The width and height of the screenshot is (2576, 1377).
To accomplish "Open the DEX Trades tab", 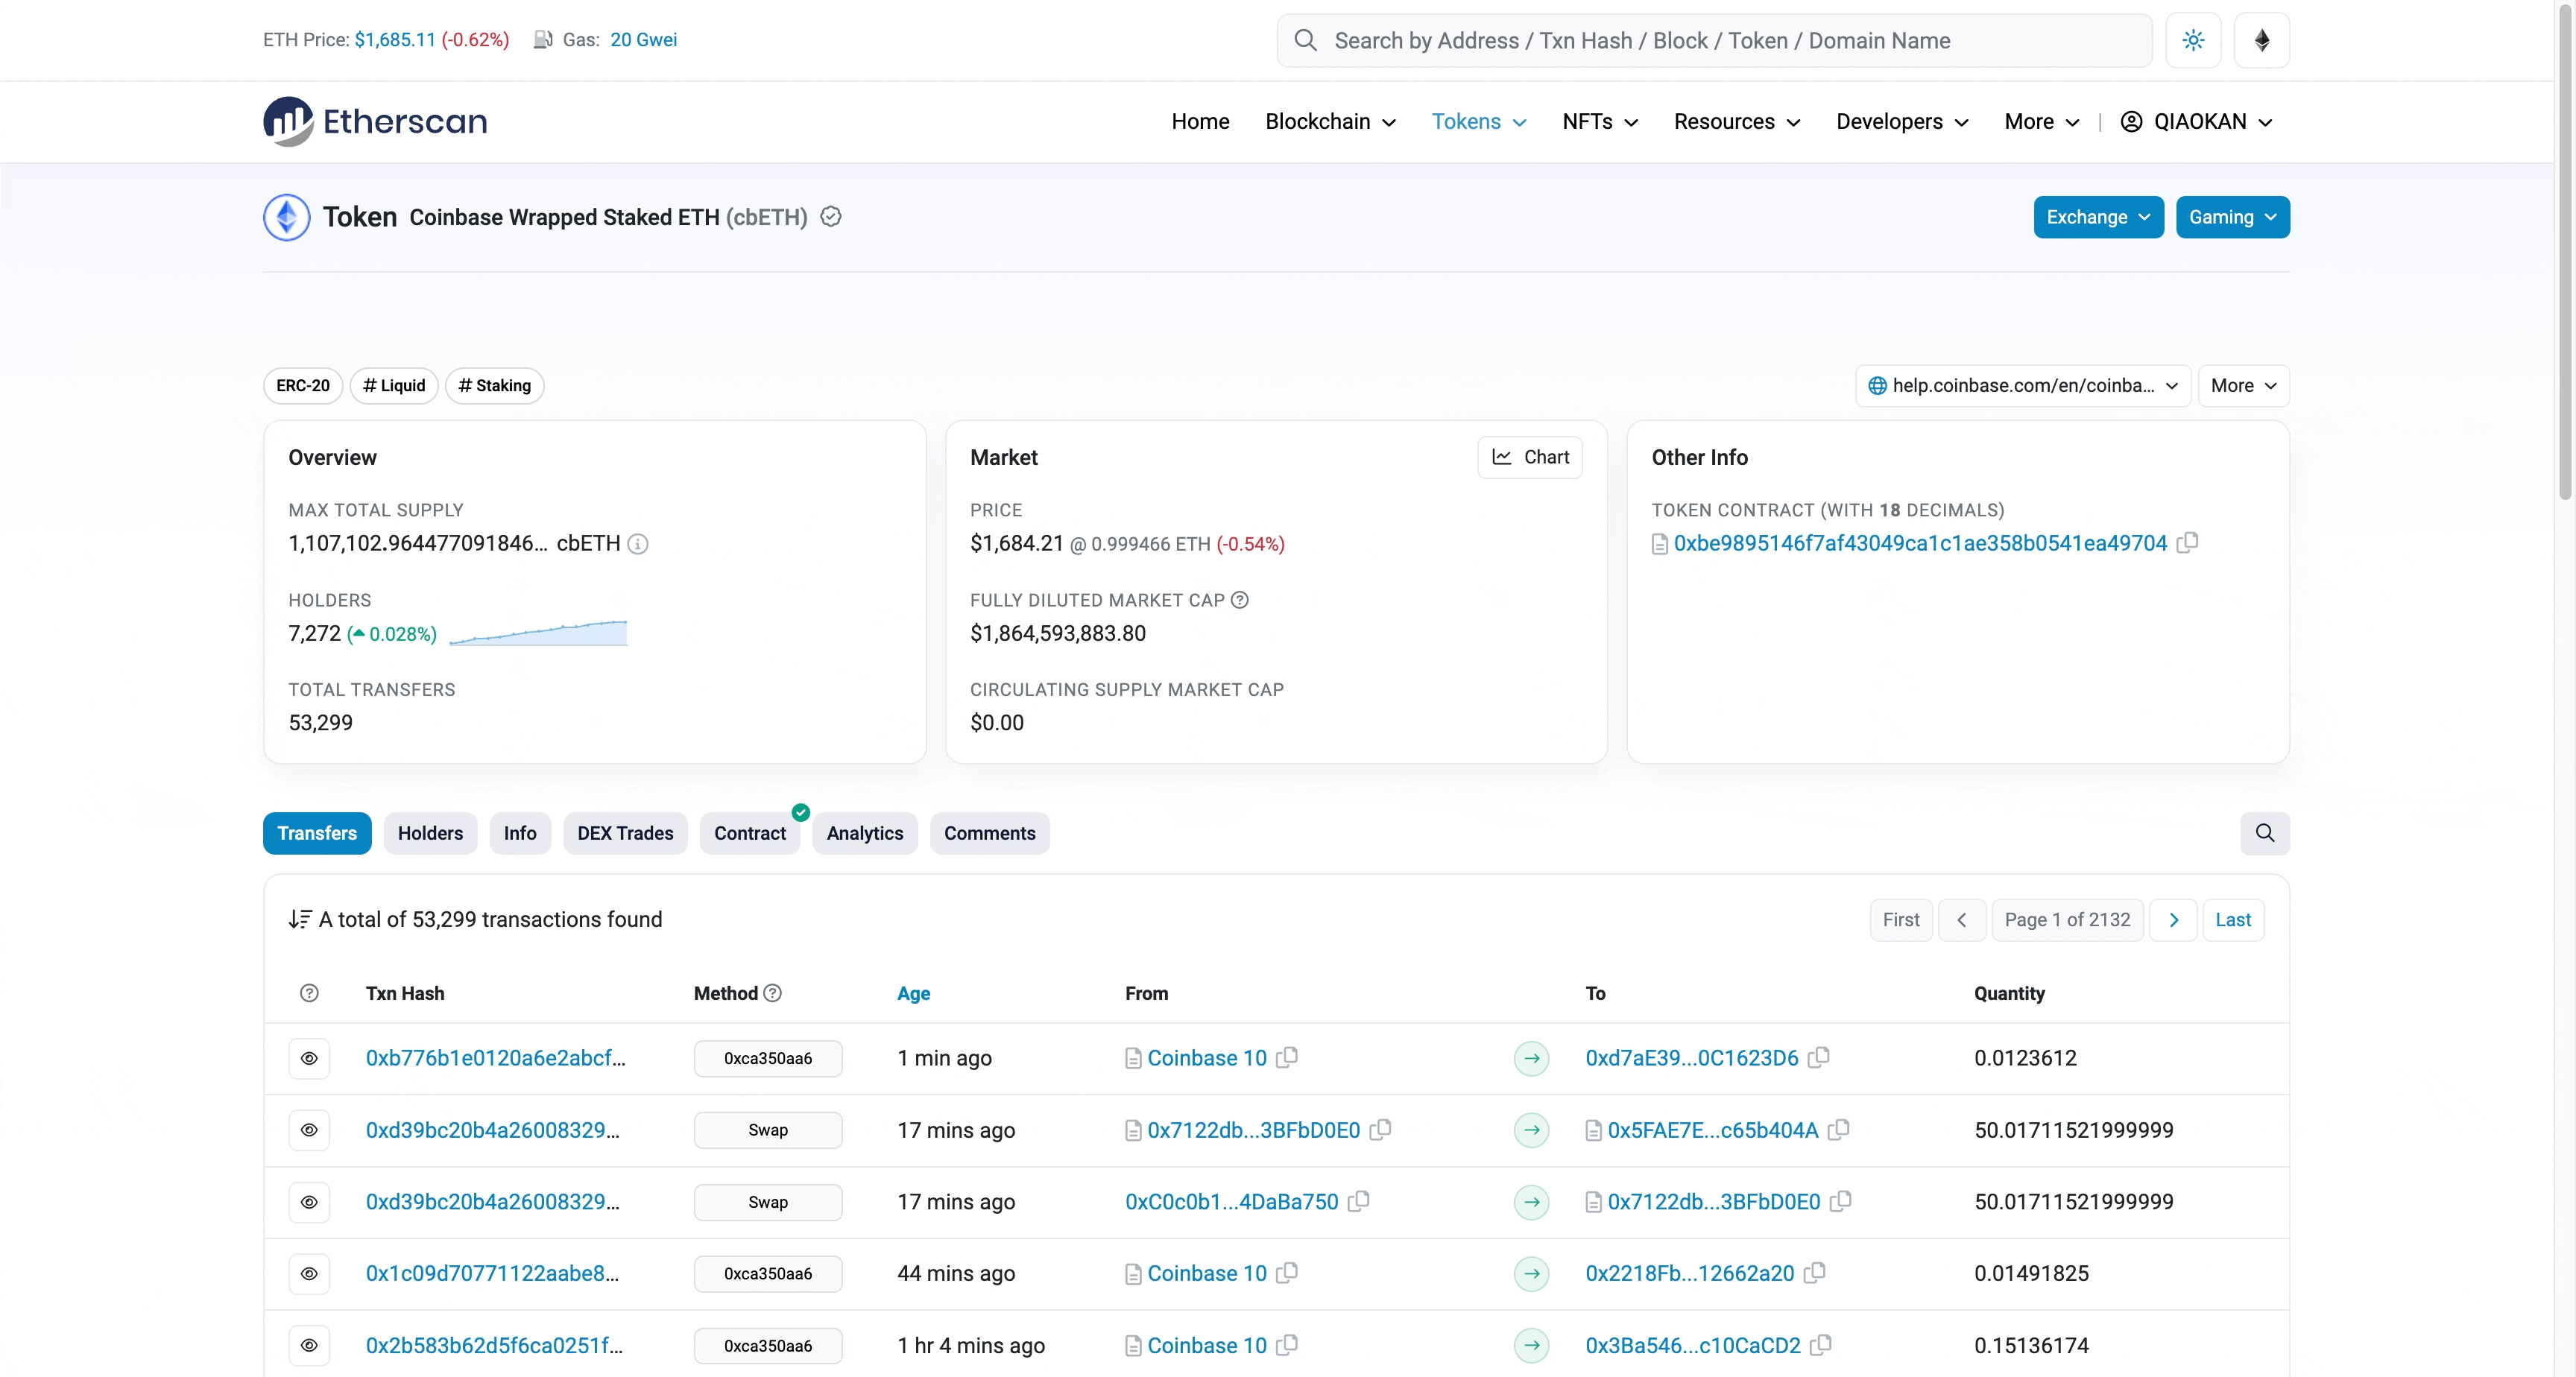I will (625, 833).
